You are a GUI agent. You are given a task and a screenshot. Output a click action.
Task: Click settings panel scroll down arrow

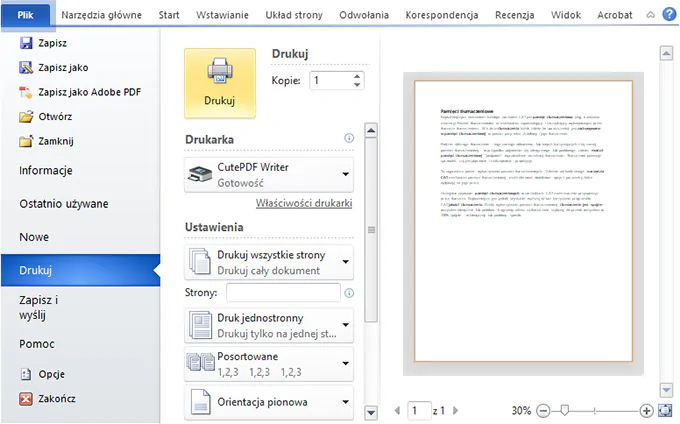[371, 412]
